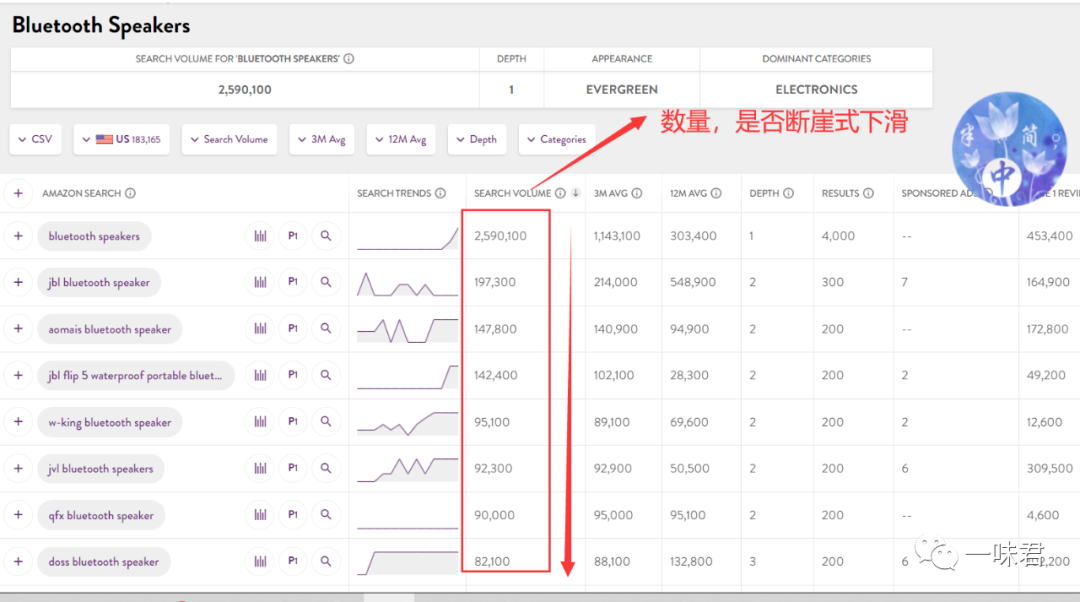Expand the jbl flip 5 row with plus
The width and height of the screenshot is (1080, 602).
[19, 375]
